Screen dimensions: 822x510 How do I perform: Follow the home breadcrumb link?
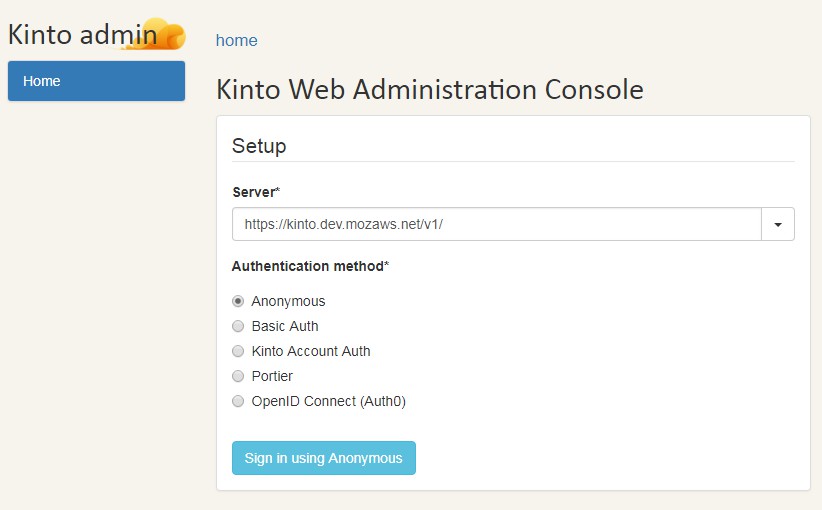237,41
